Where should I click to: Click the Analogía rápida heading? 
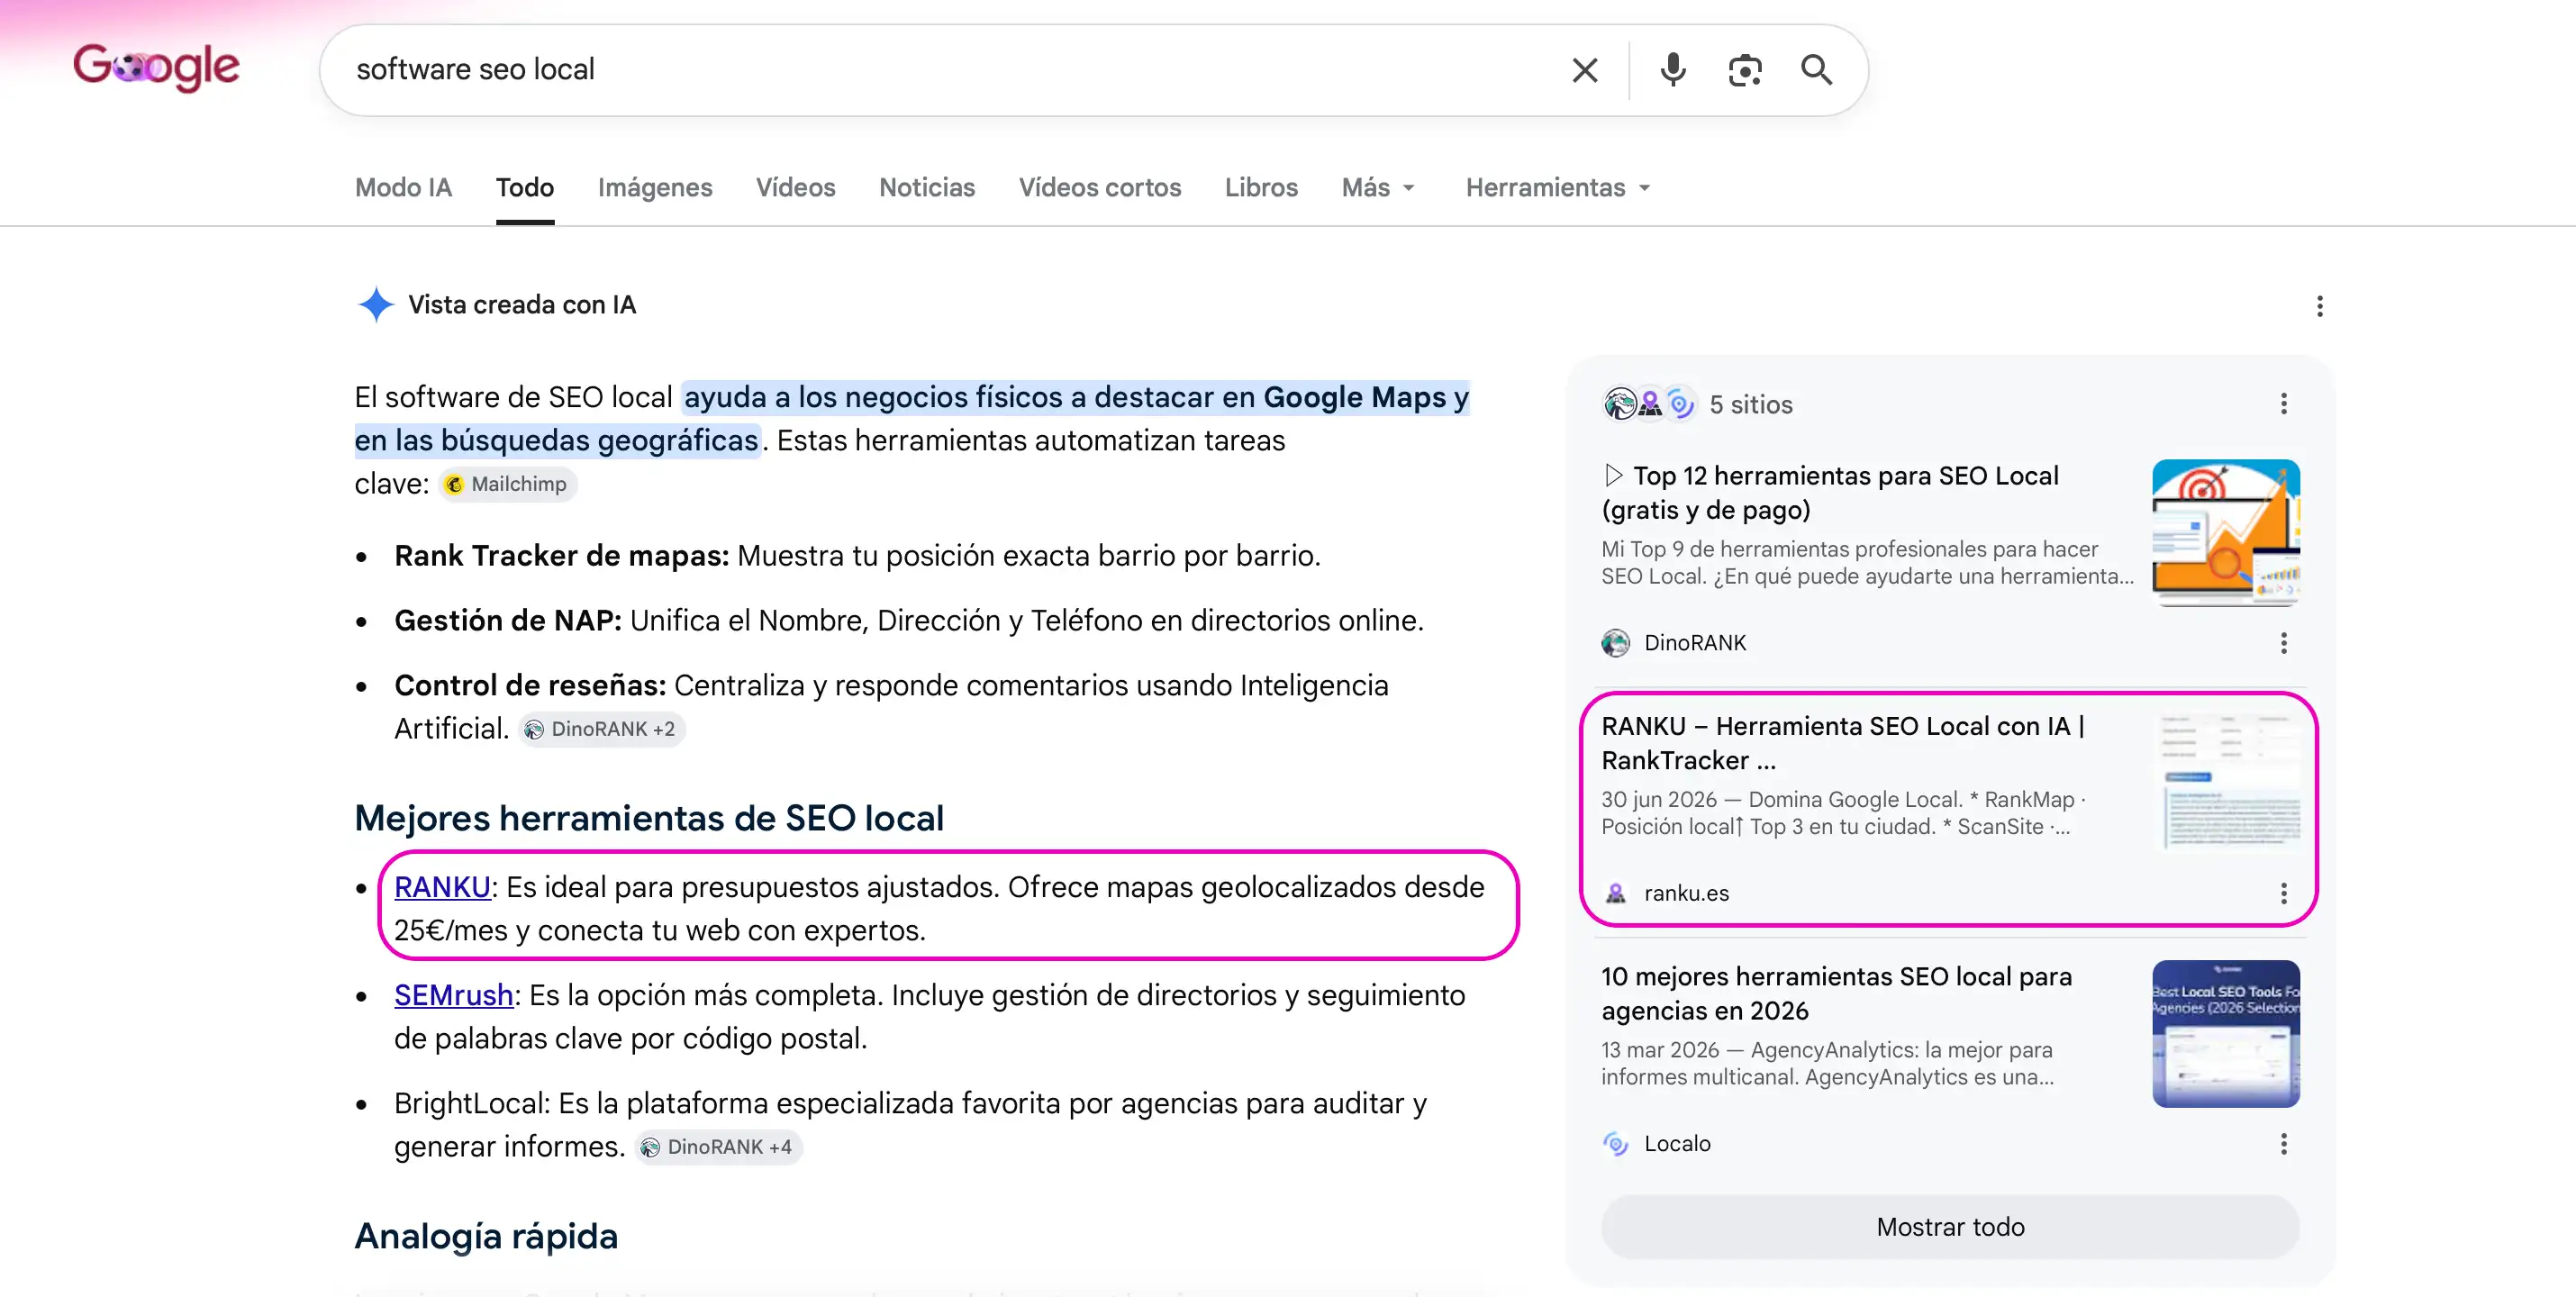(x=486, y=1236)
